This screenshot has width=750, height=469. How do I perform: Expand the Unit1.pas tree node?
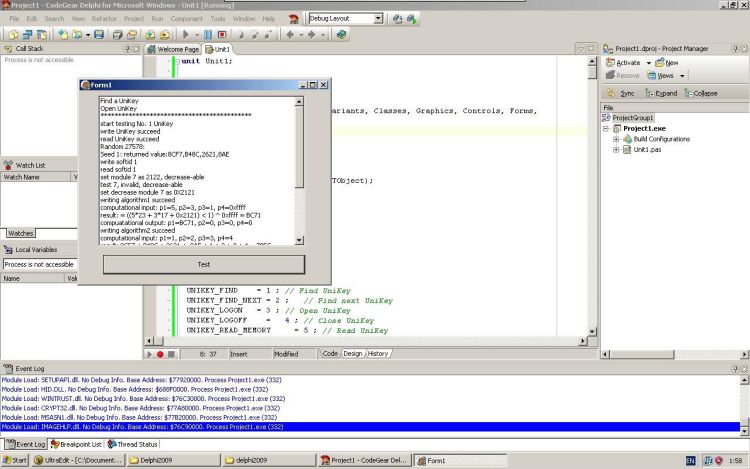616,150
